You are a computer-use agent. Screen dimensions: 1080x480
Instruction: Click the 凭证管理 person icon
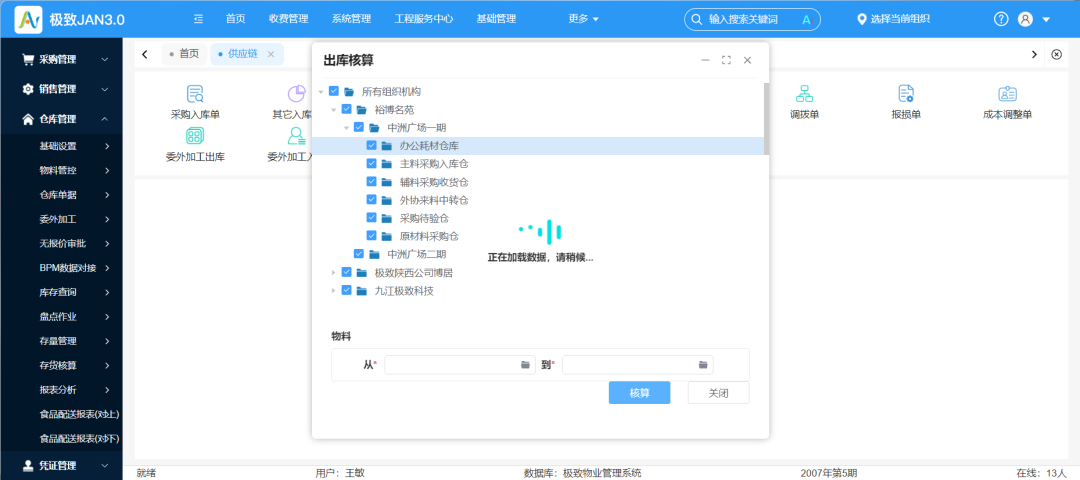click(28, 466)
